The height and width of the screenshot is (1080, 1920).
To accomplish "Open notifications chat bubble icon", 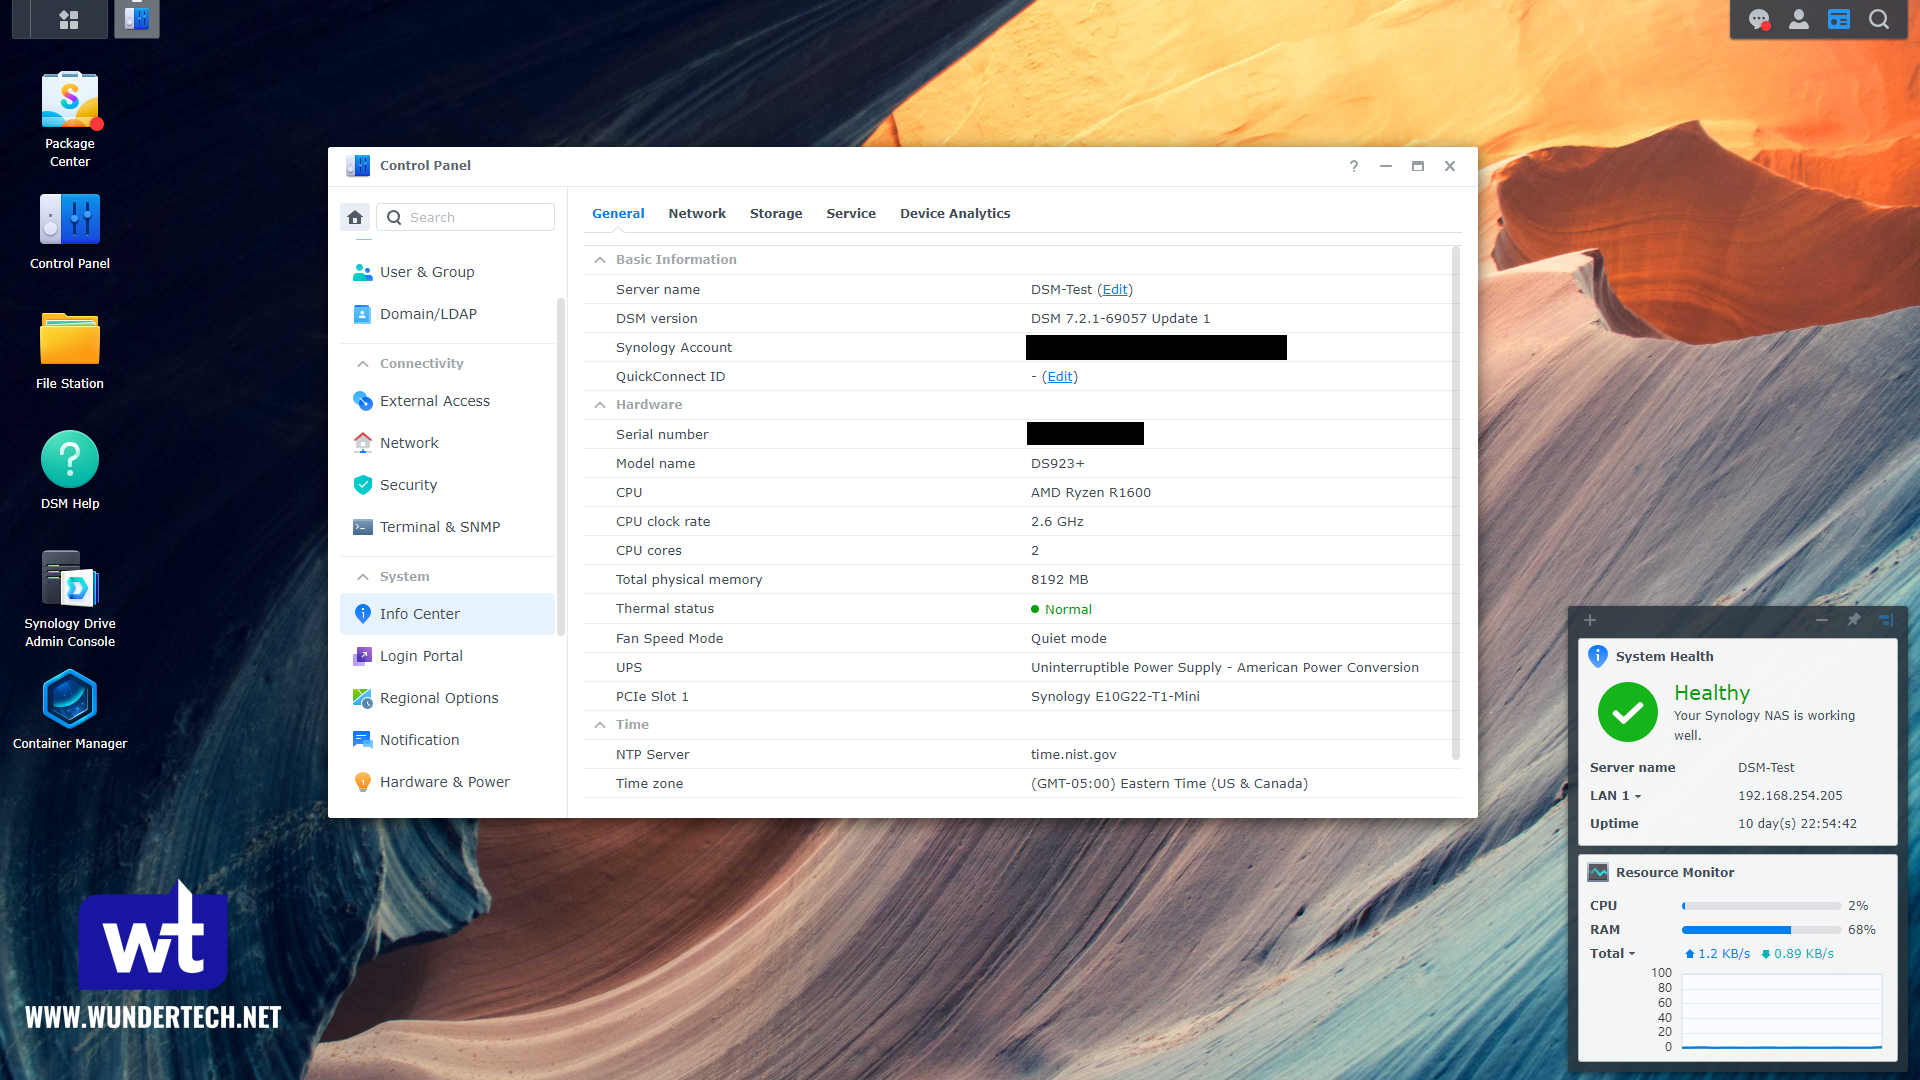I will 1759,19.
